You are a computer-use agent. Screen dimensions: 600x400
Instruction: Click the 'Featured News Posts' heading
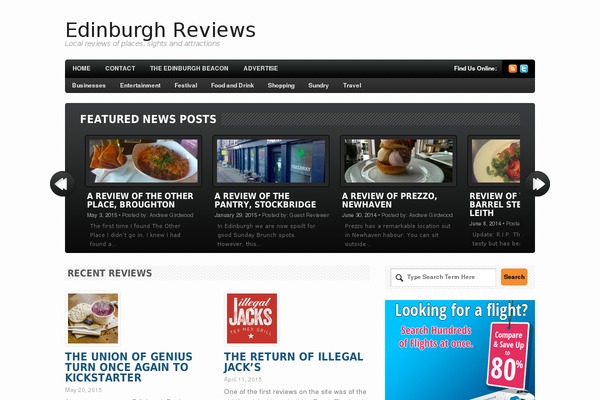point(148,119)
